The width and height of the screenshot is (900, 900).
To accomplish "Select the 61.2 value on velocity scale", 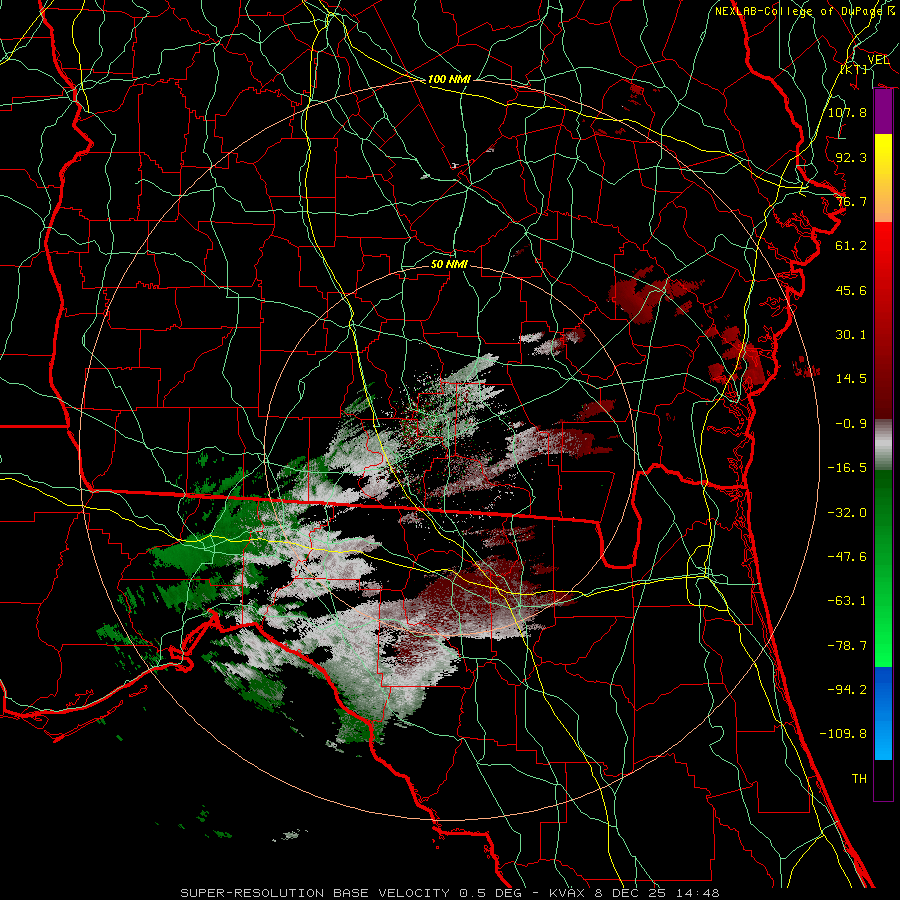I will [x=851, y=246].
